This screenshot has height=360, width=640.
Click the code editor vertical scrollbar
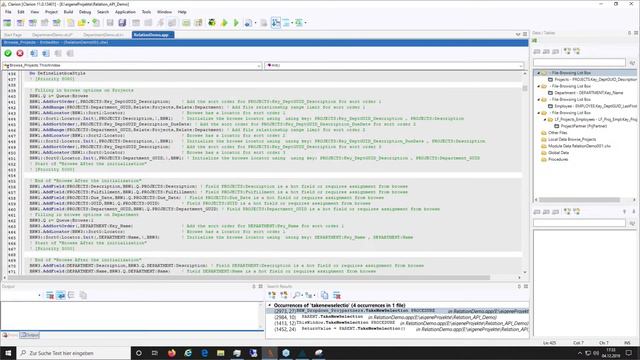525,88
